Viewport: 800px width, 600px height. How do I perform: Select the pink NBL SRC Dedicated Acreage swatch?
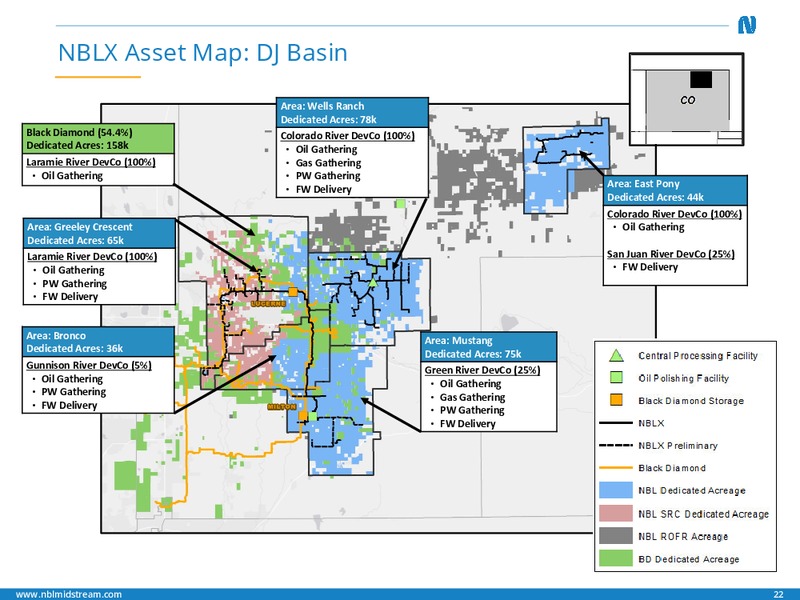pos(616,513)
